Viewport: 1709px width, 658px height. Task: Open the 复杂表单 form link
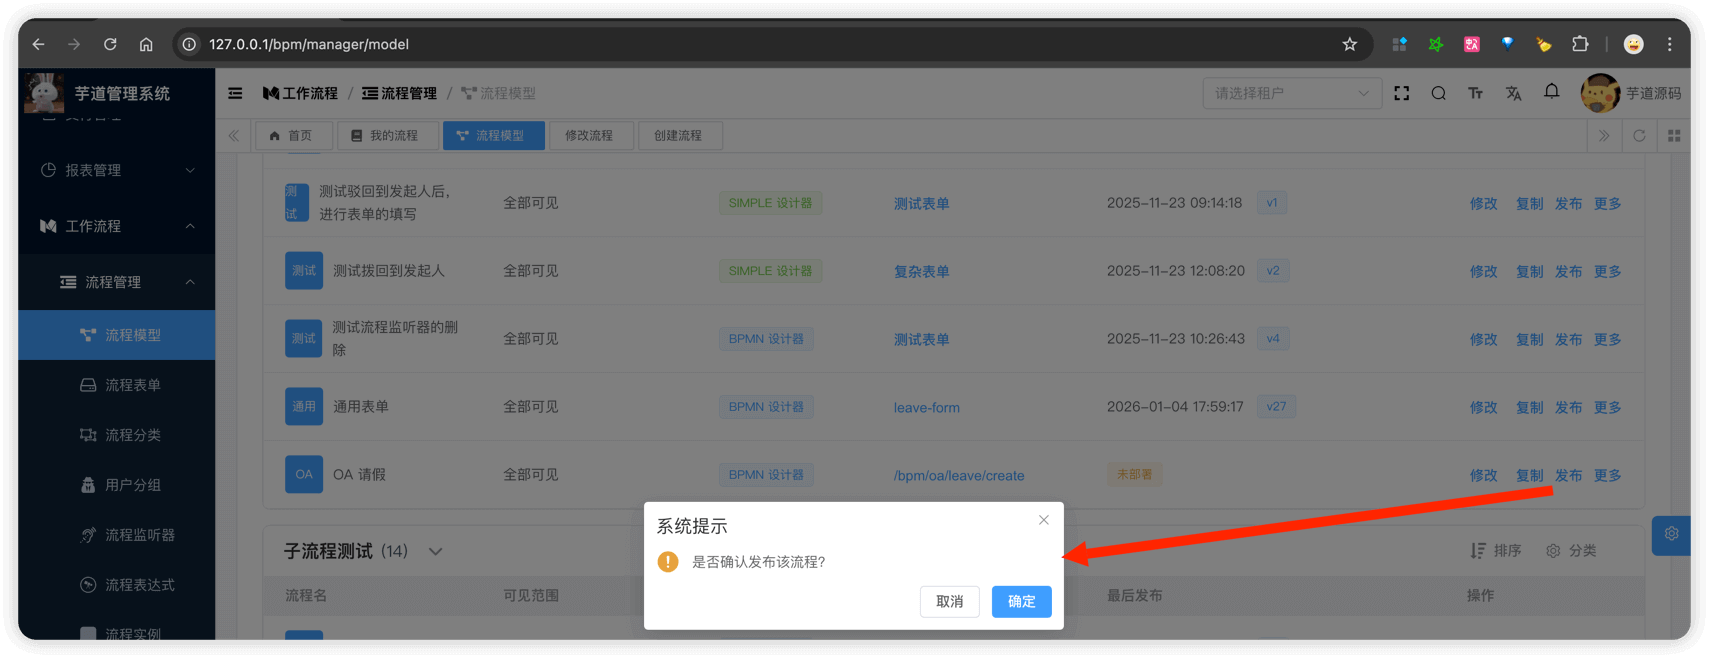(921, 271)
